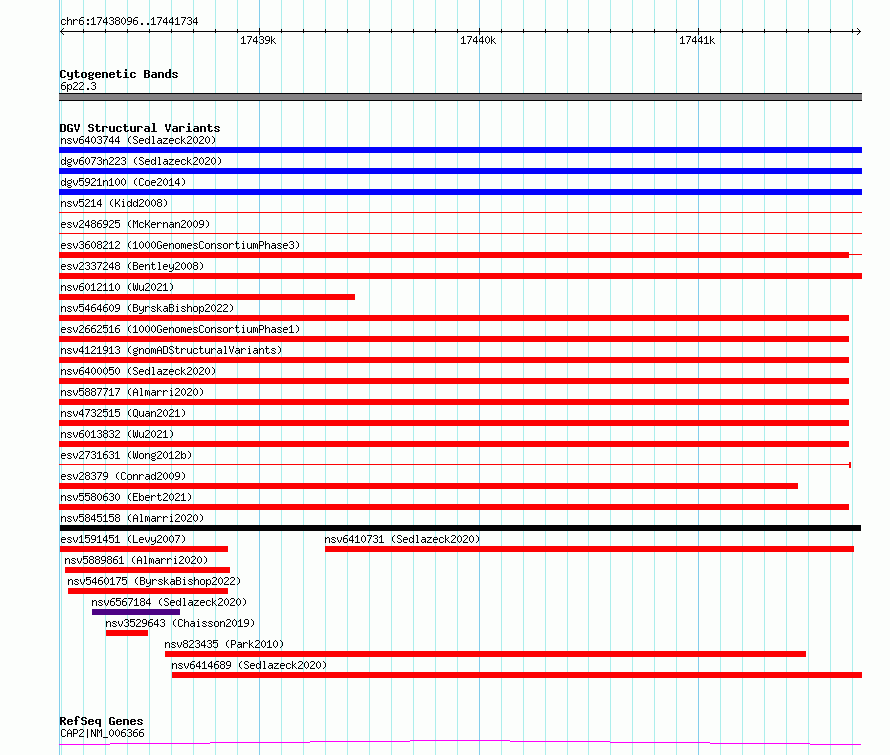This screenshot has height=755, width=890.
Task: Select variant esv2486925 (McKernan2009) label
Action: [135, 224]
